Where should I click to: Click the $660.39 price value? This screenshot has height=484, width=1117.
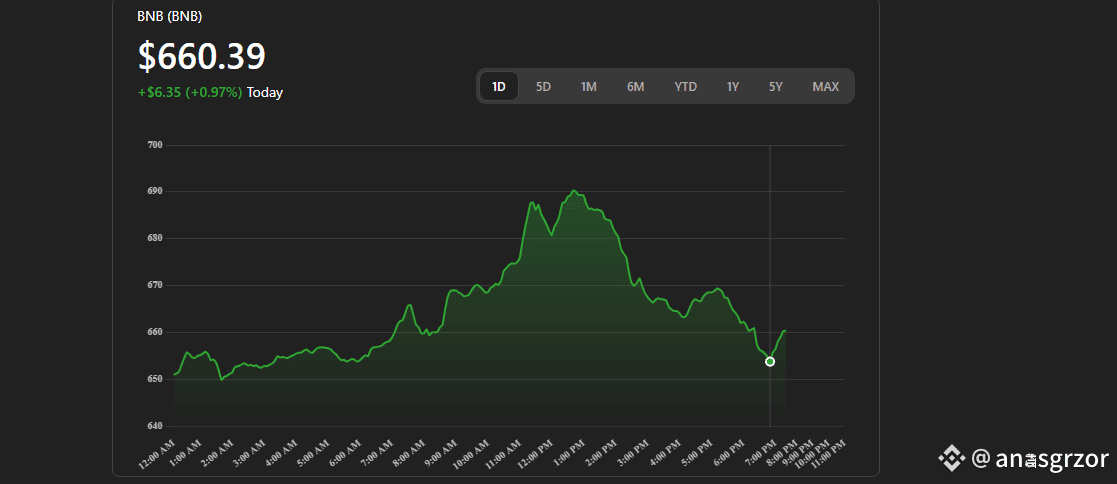click(x=202, y=56)
